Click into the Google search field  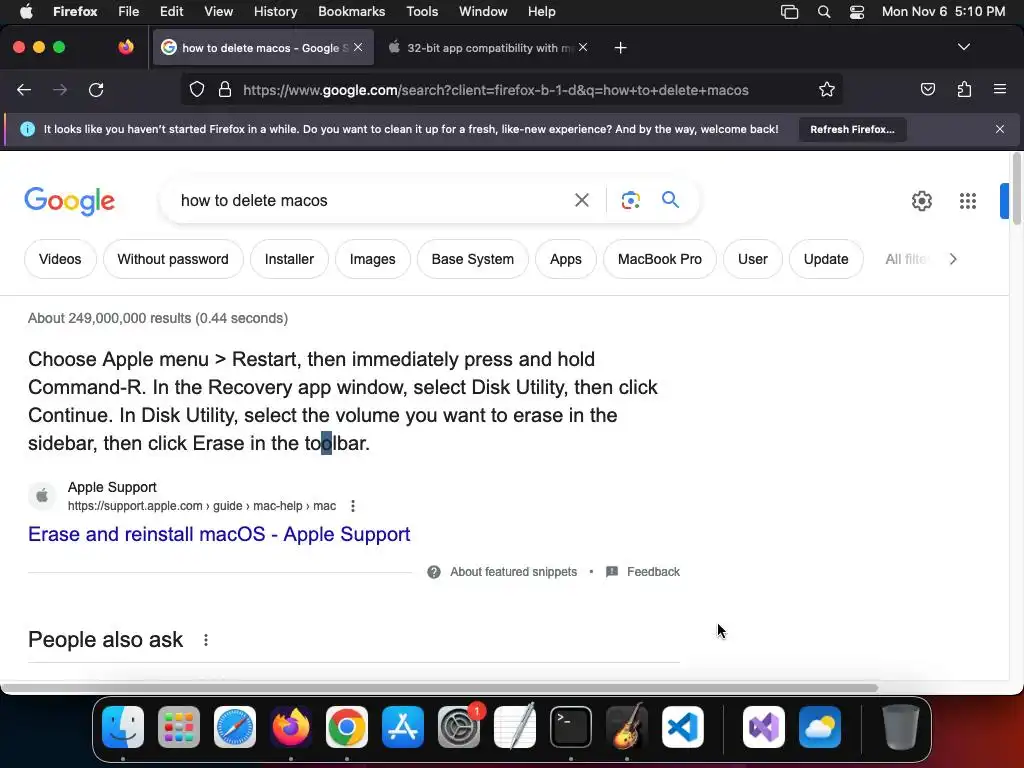click(372, 200)
